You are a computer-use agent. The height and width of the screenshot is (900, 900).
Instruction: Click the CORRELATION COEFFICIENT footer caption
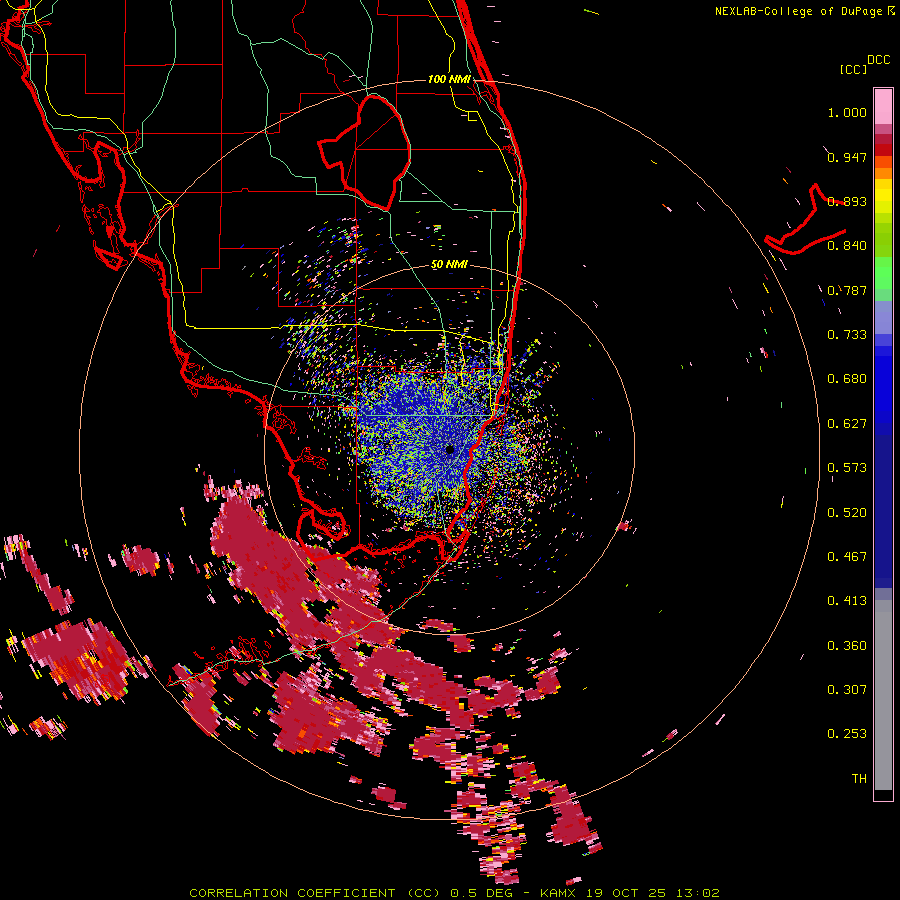pos(454,893)
